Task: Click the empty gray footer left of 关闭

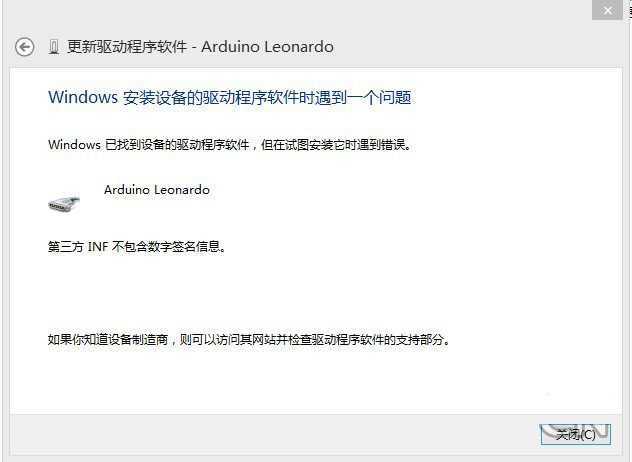Action: click(274, 435)
